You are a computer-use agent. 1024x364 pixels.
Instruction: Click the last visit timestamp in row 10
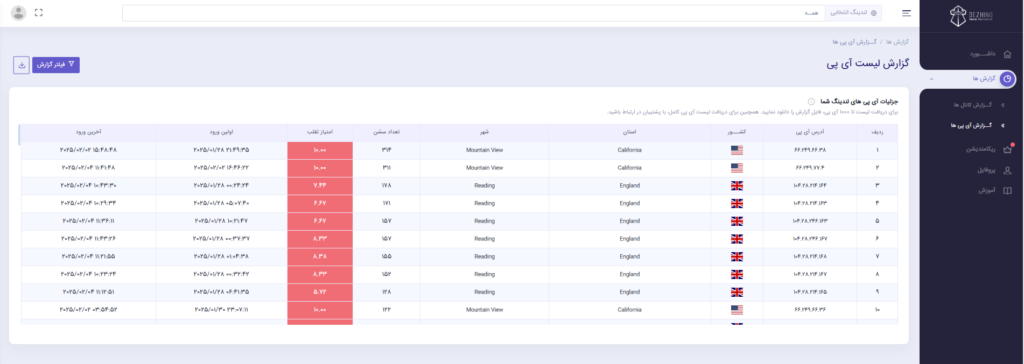coord(88,310)
